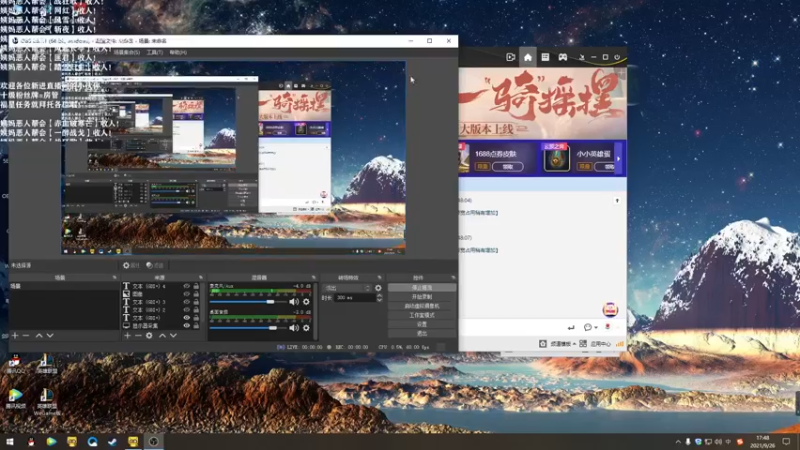Open the 工具(T) menu in OBS

click(x=155, y=53)
